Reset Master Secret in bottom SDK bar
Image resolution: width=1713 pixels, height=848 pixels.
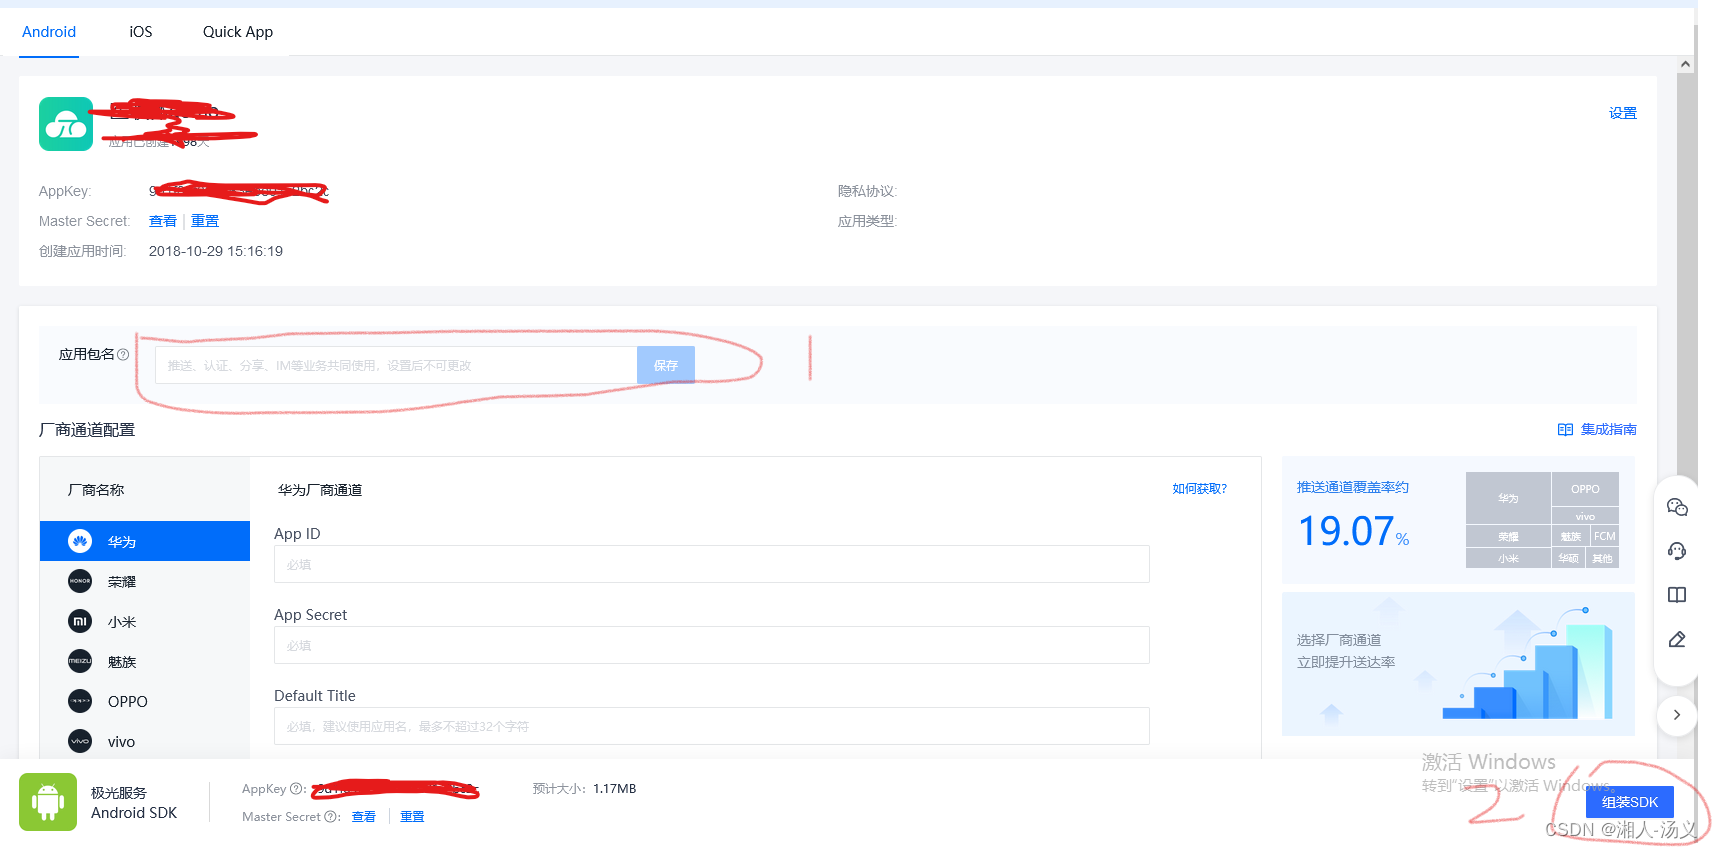click(412, 817)
